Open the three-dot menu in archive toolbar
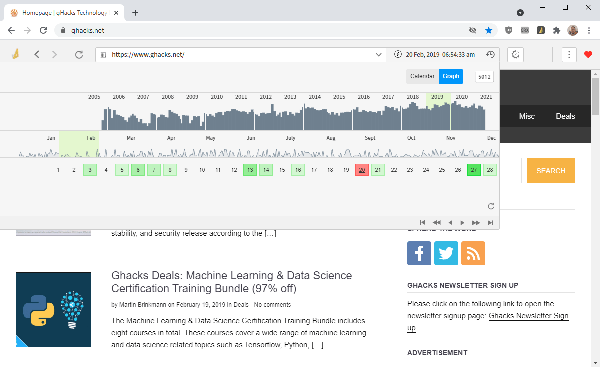 tap(569, 55)
